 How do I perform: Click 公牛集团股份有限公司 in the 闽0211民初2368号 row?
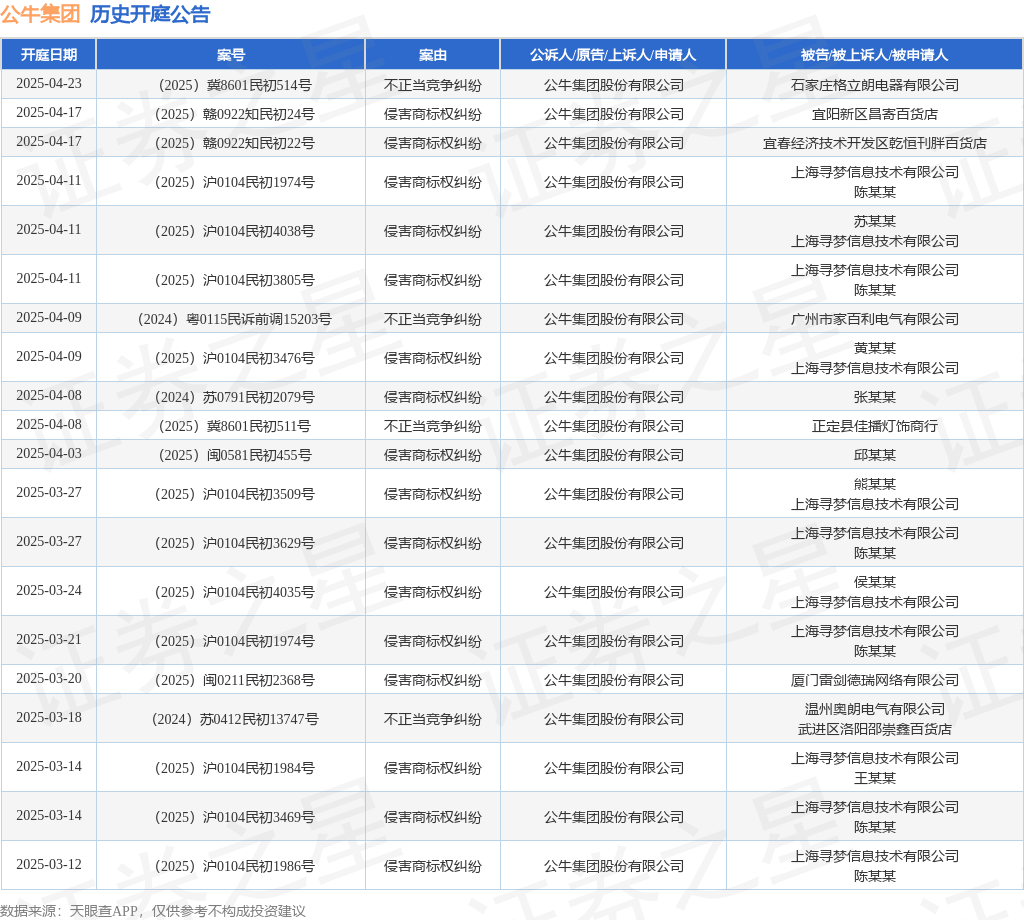(x=614, y=680)
